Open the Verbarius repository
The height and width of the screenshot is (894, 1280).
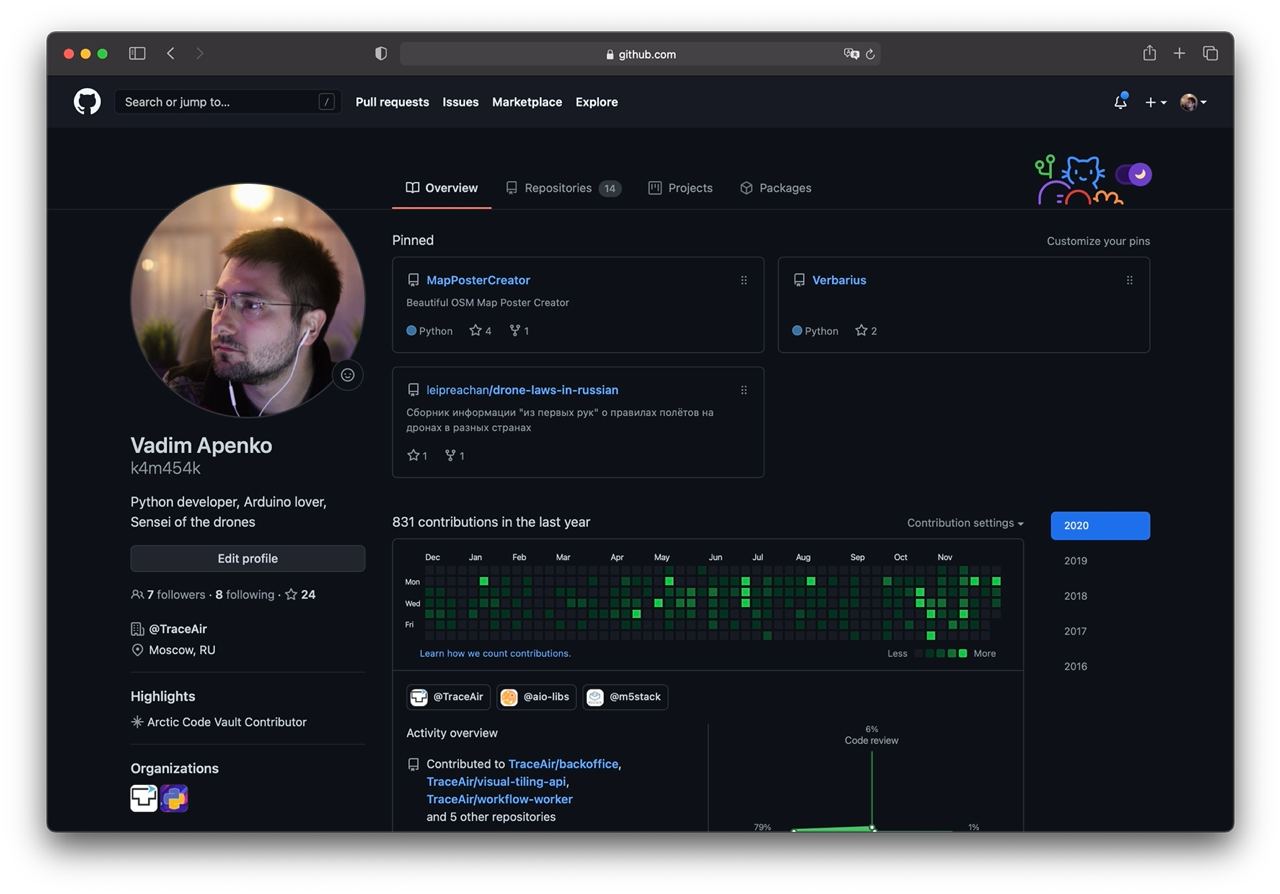[839, 280]
